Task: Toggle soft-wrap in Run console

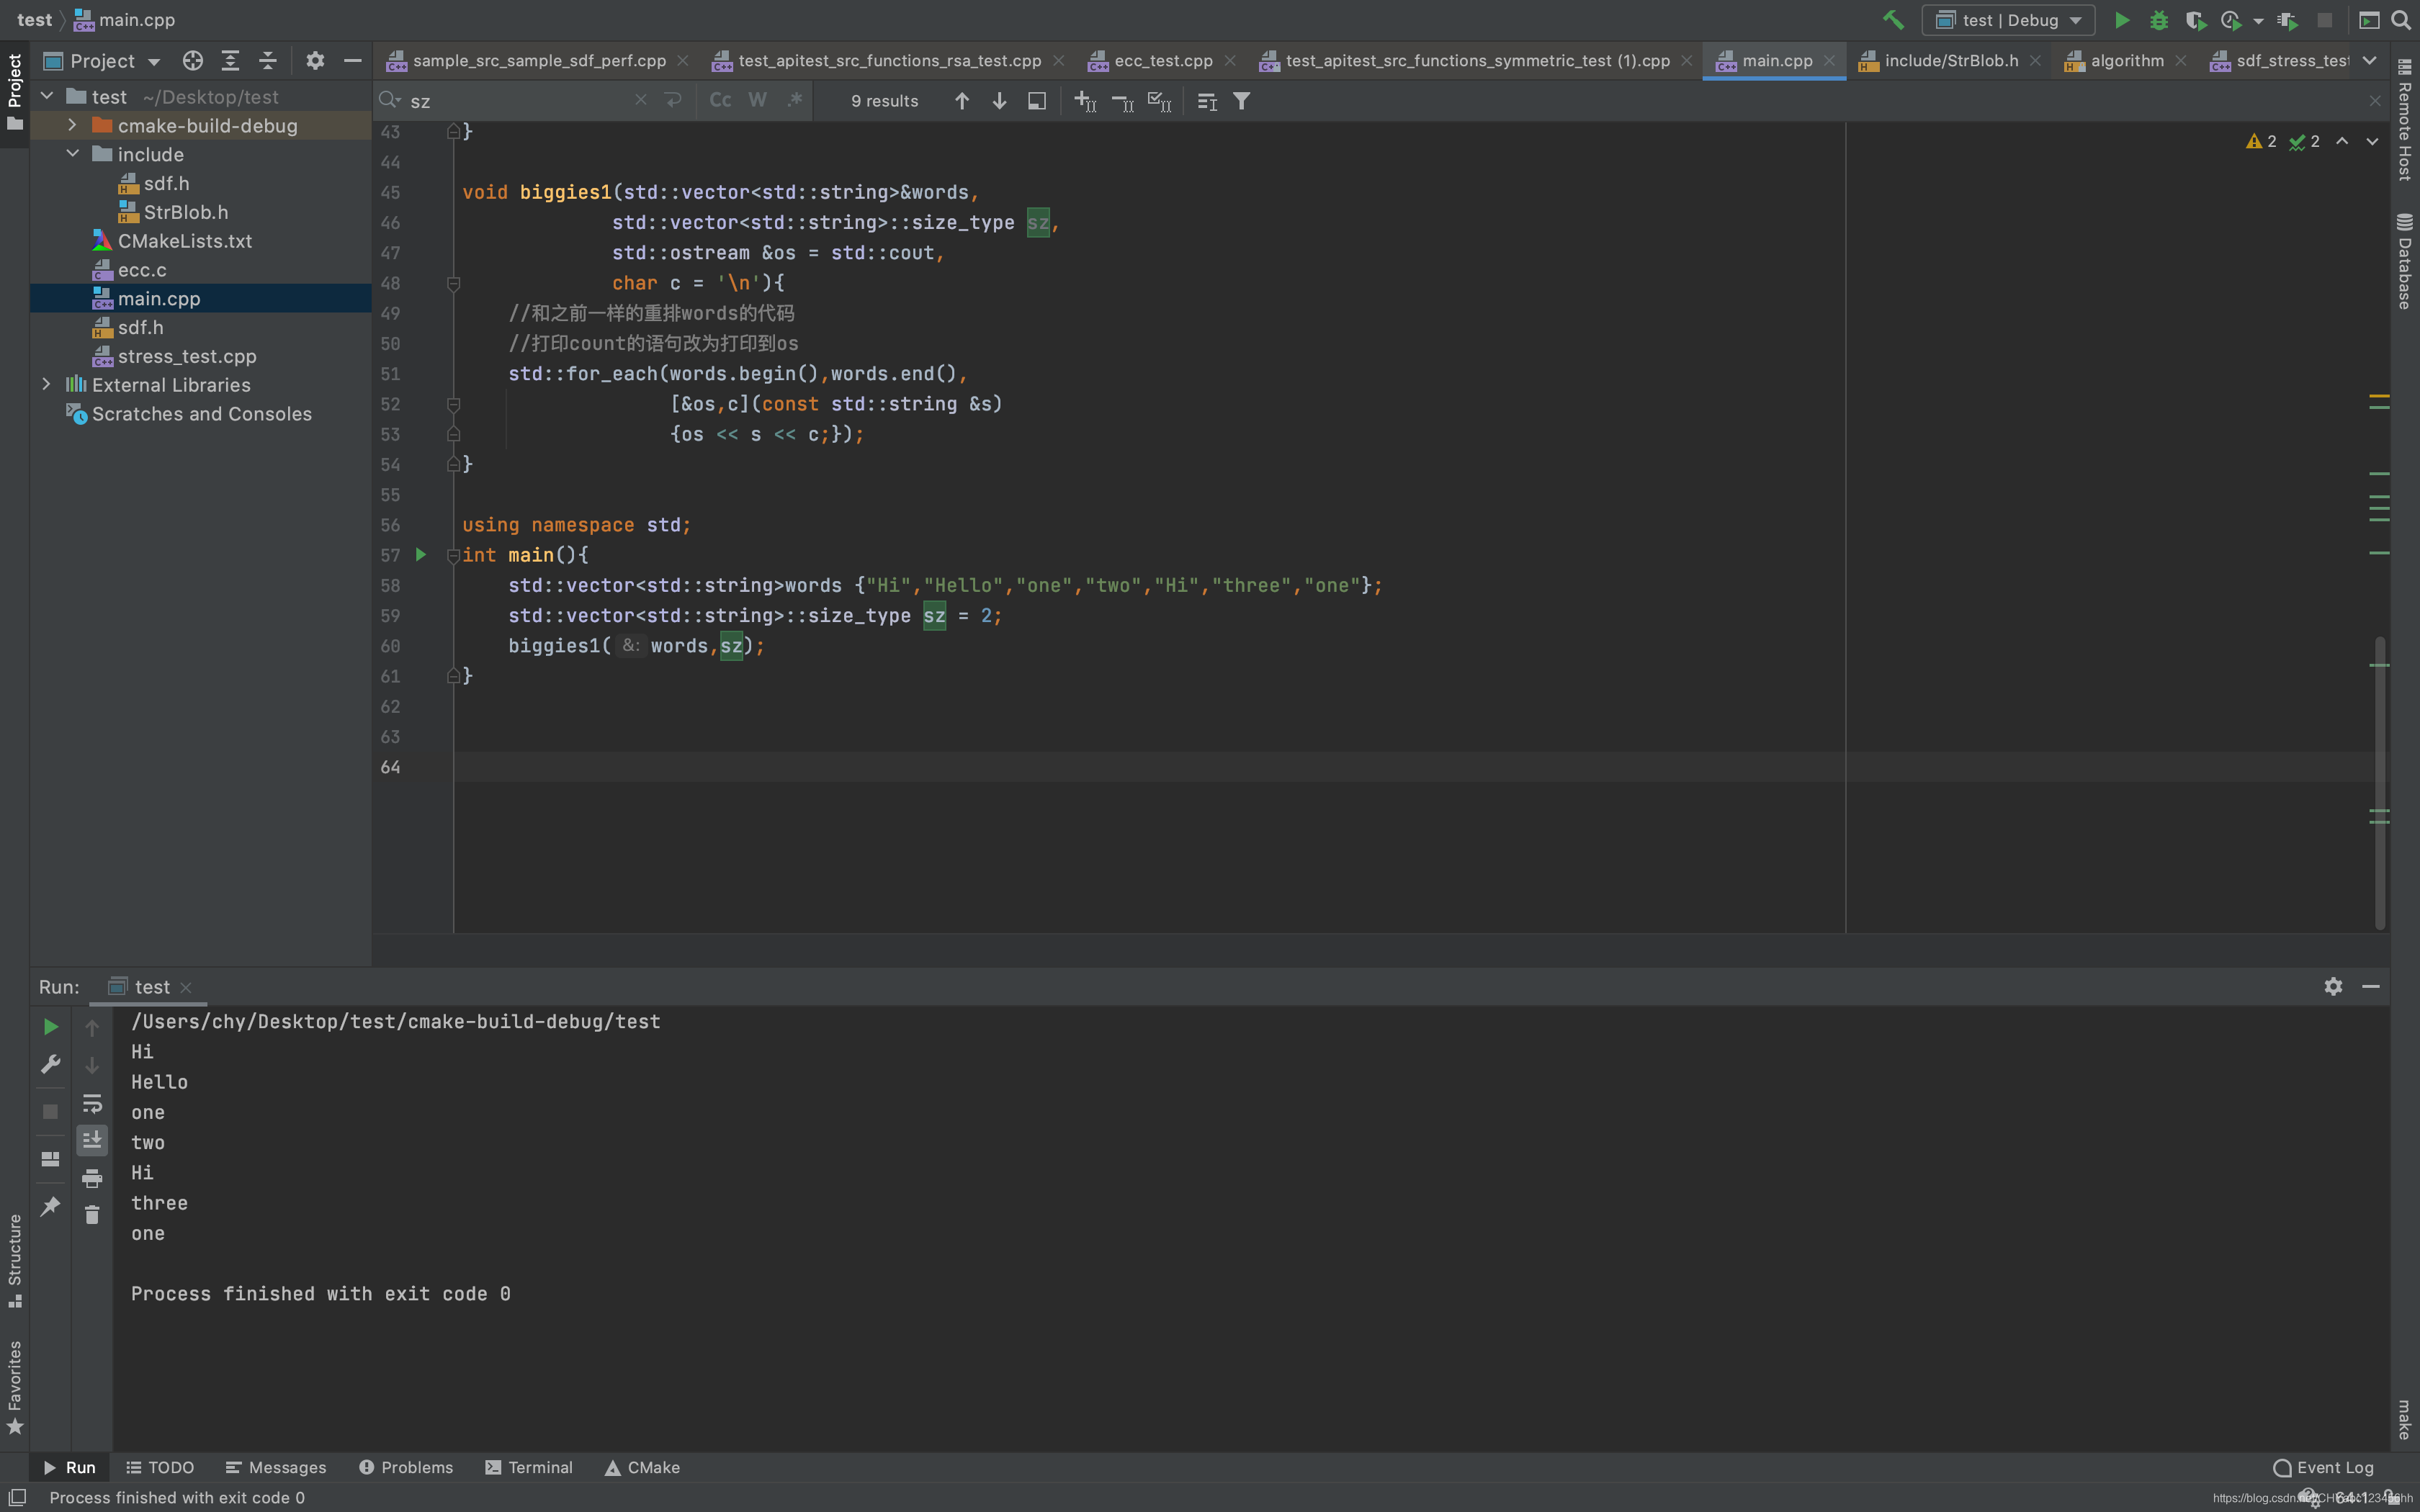Action: pyautogui.click(x=92, y=1103)
